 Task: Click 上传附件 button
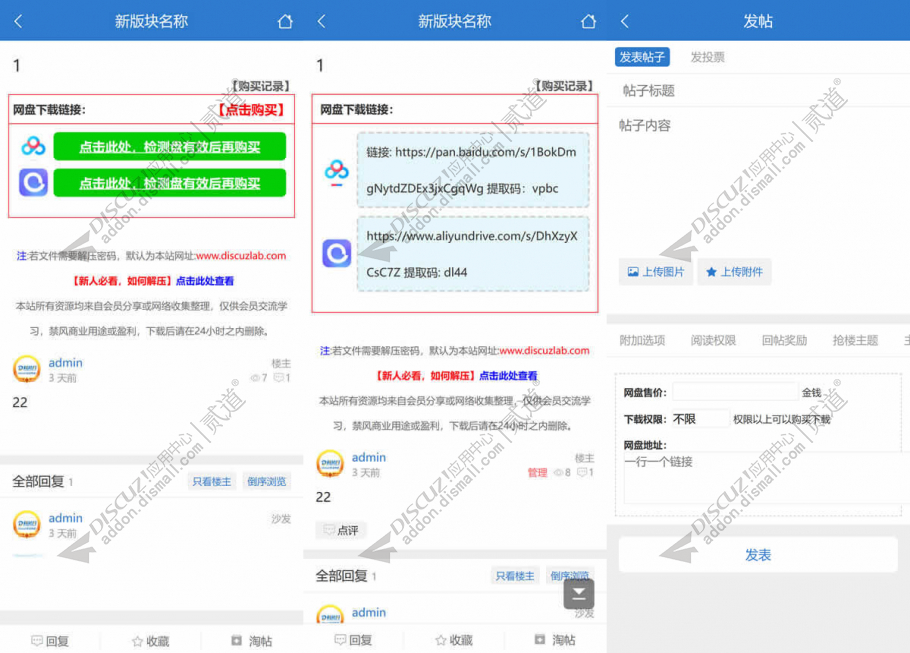[x=735, y=272]
